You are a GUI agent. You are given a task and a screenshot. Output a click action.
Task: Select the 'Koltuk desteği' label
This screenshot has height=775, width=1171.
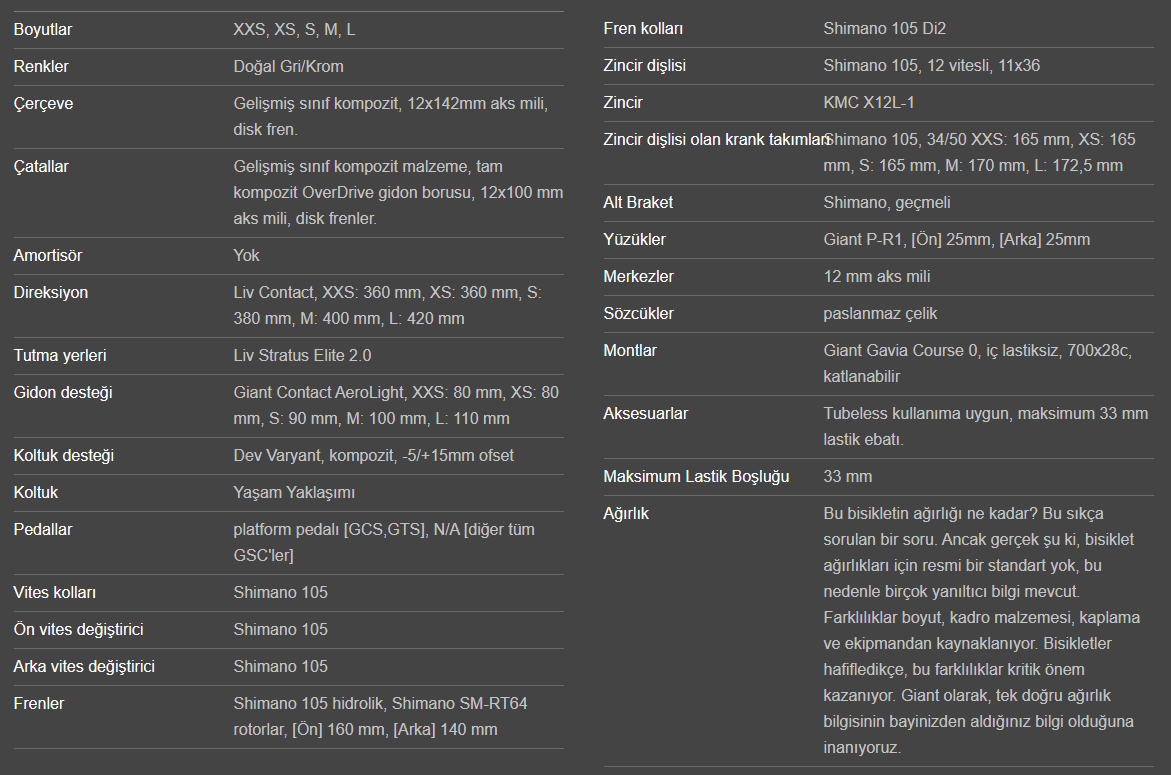[63, 455]
